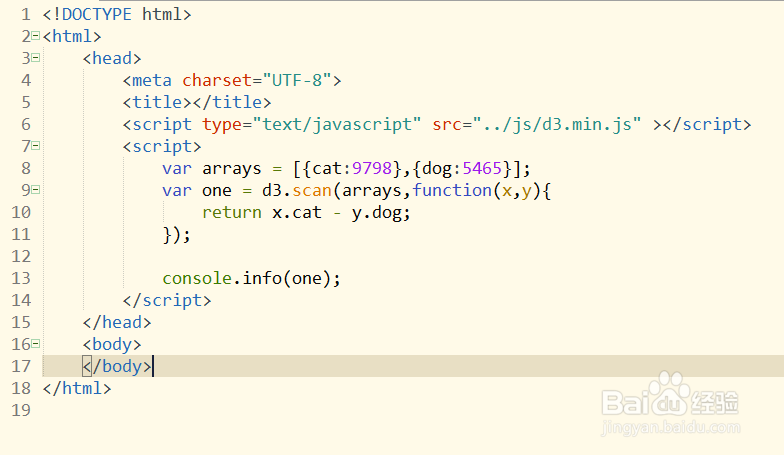Viewport: 784px width, 455px height.
Task: Click the closing html tag on line 18
Action: tap(77, 388)
